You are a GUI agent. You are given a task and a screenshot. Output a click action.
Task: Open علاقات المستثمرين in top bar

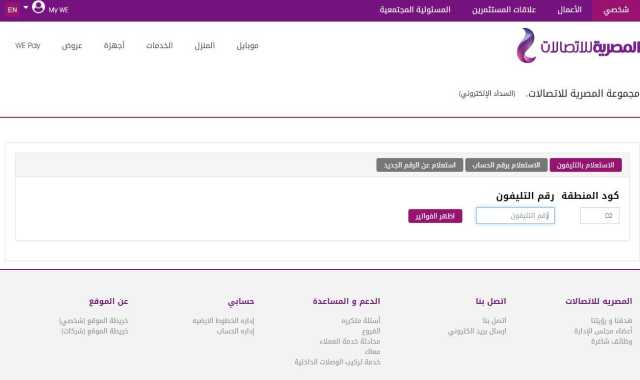504,10
